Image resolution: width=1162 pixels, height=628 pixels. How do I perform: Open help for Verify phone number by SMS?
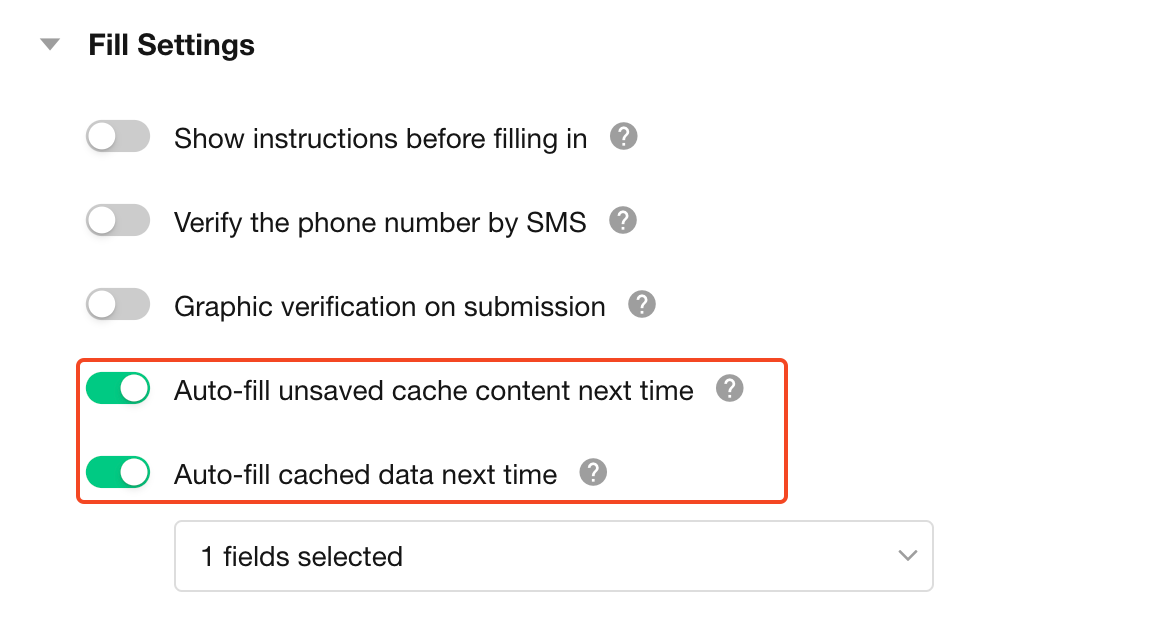[623, 221]
